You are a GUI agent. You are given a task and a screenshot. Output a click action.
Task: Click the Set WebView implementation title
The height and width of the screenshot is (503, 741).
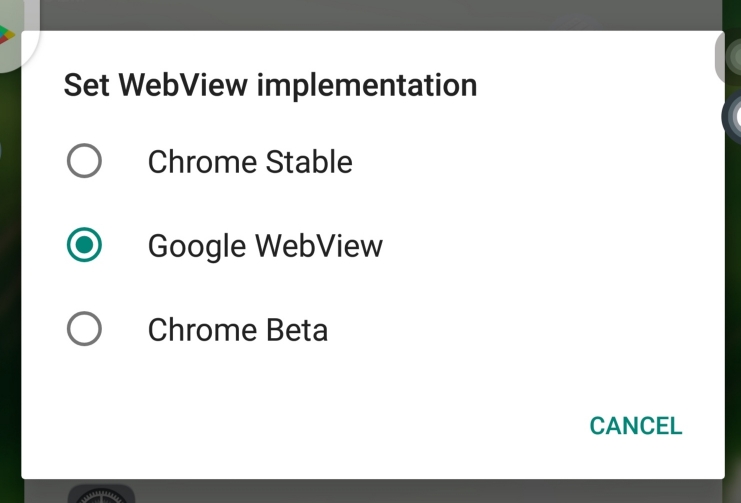click(270, 85)
